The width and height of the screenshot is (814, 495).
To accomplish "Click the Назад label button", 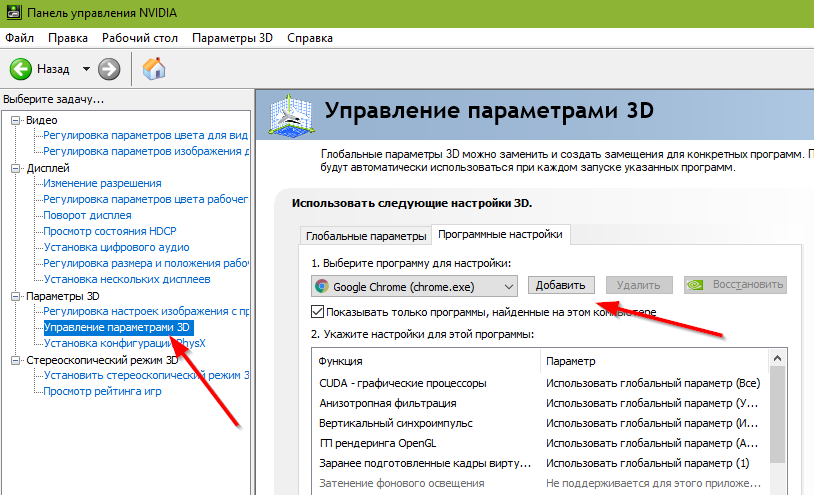I will coord(53,69).
